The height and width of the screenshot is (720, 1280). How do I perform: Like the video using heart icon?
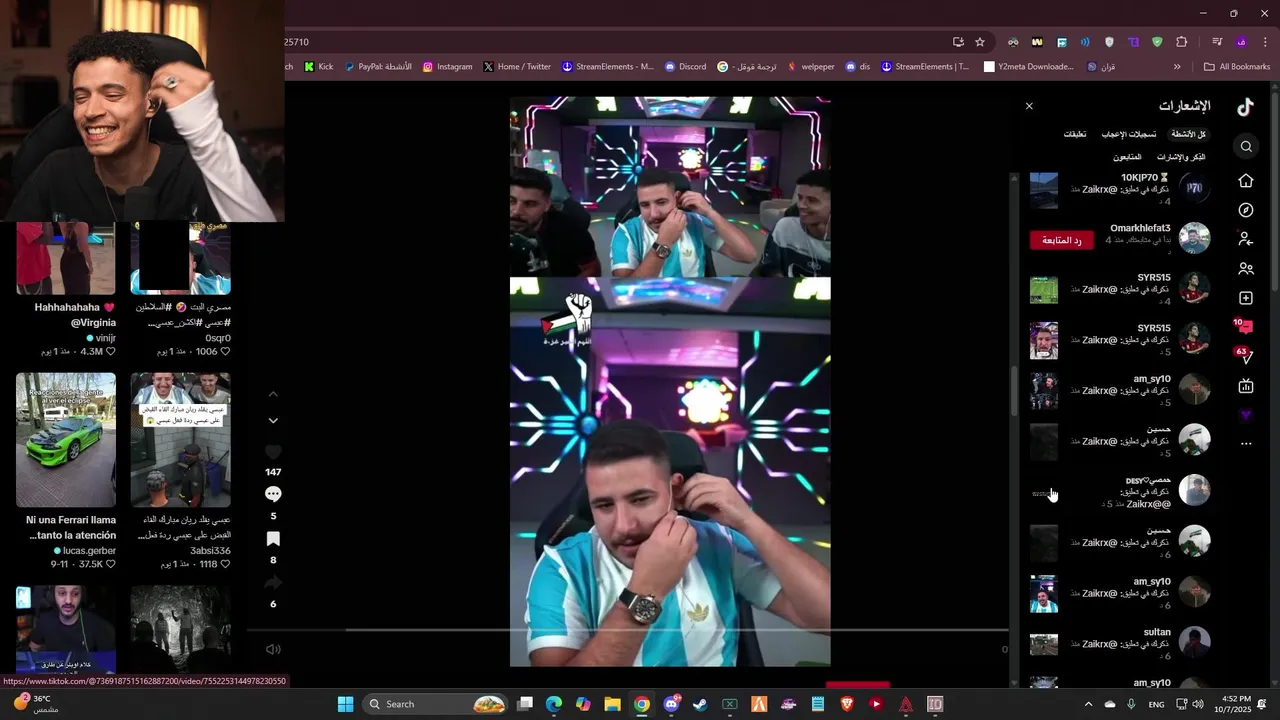tap(273, 452)
